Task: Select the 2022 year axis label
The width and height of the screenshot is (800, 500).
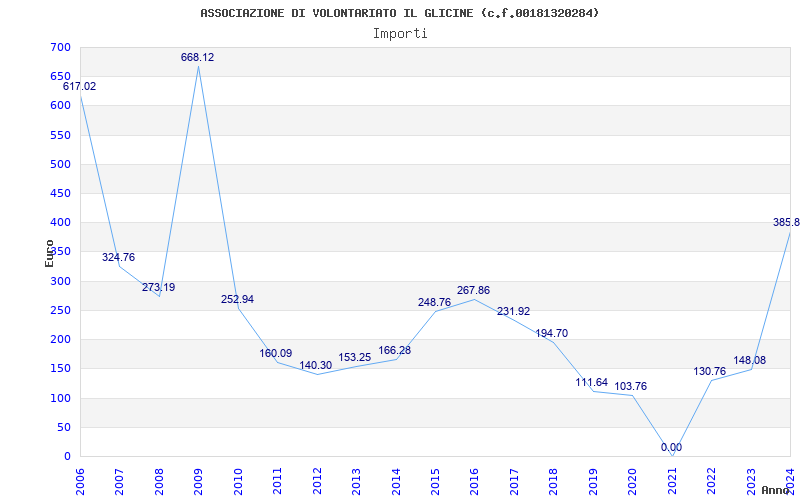Action: coord(711,481)
